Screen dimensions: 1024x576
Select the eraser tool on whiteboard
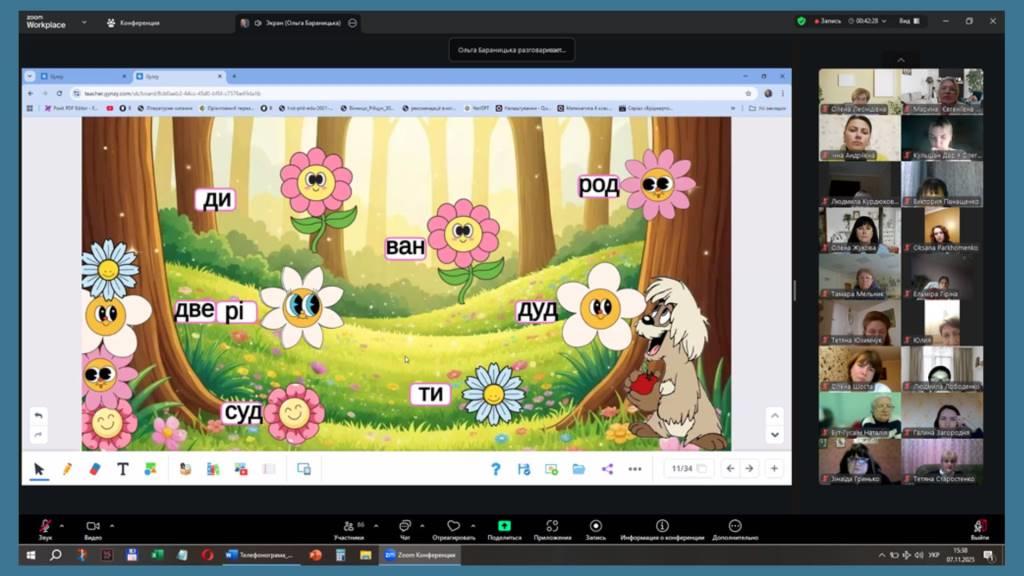tap(95, 468)
